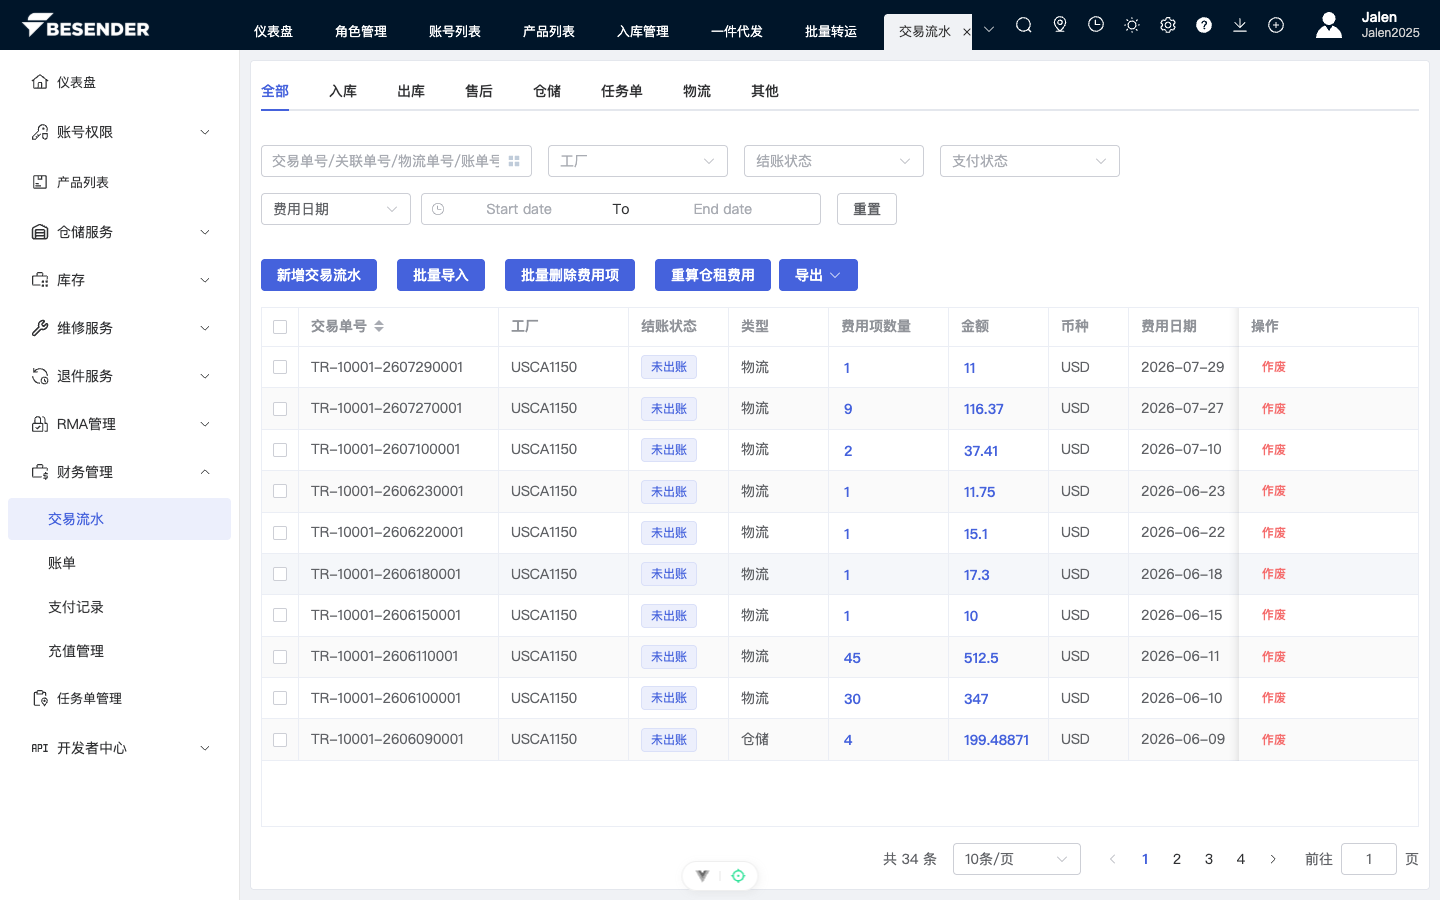Image resolution: width=1440 pixels, height=900 pixels.
Task: Click the download icon in the header
Action: [1240, 25]
